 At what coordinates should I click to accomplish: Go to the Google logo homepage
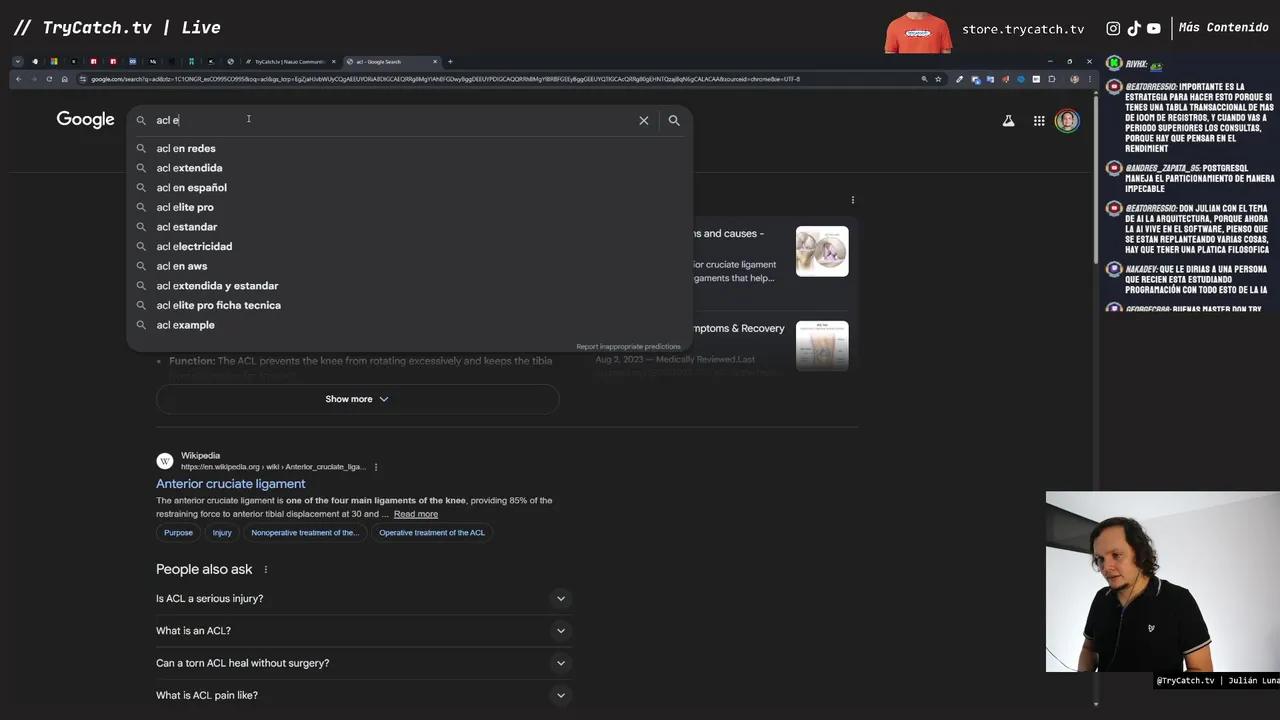coord(85,120)
